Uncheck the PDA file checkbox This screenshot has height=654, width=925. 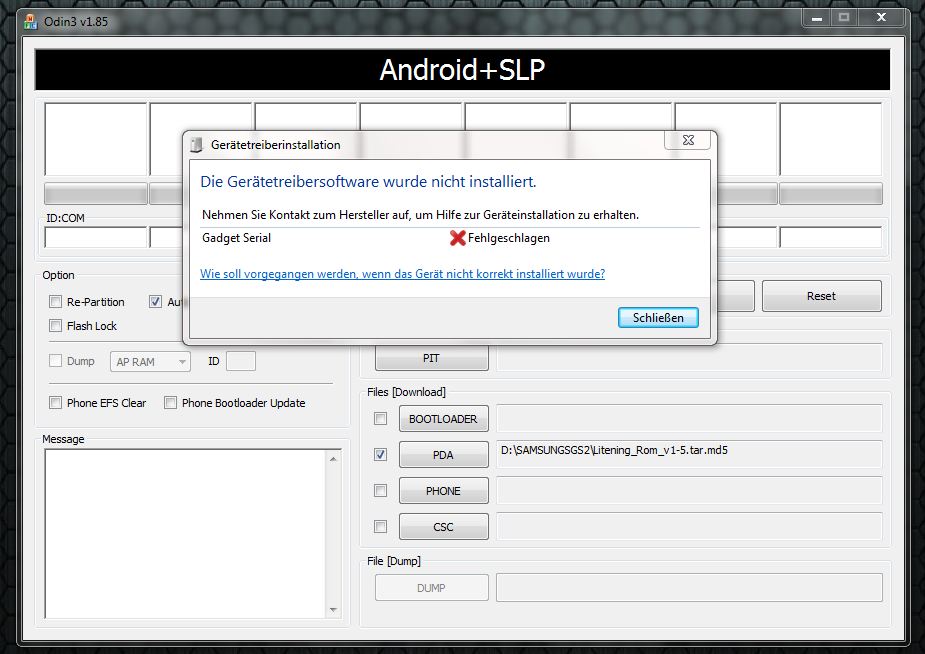[380, 455]
